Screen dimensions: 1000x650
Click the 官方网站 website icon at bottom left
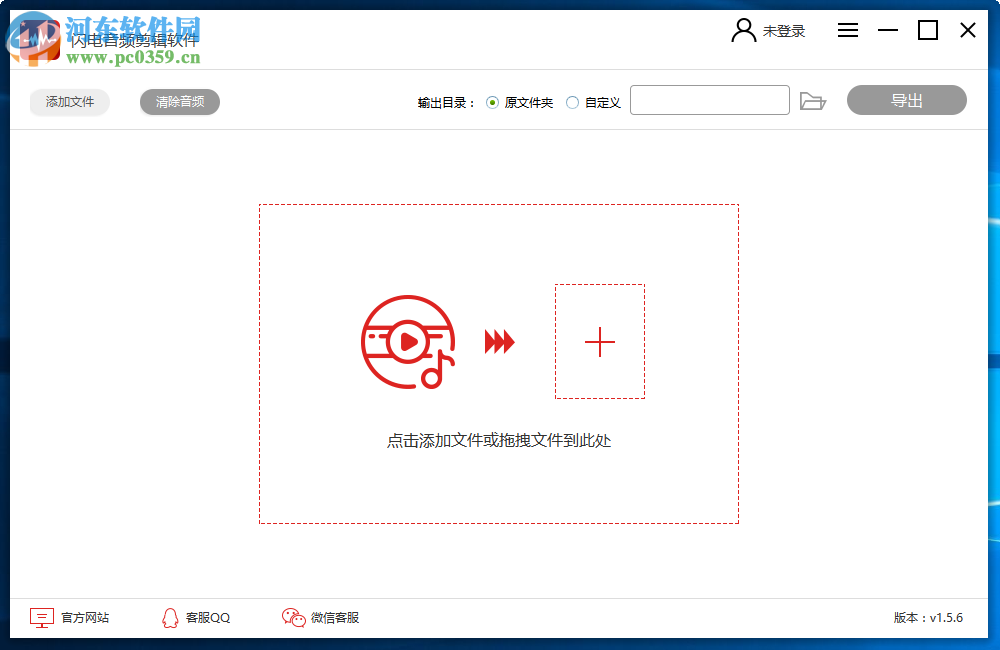(x=40, y=618)
